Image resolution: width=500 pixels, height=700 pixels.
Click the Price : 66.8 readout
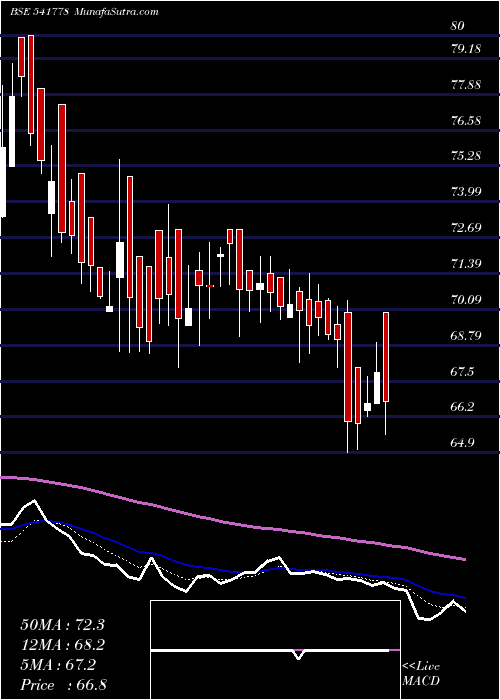pos(63,685)
